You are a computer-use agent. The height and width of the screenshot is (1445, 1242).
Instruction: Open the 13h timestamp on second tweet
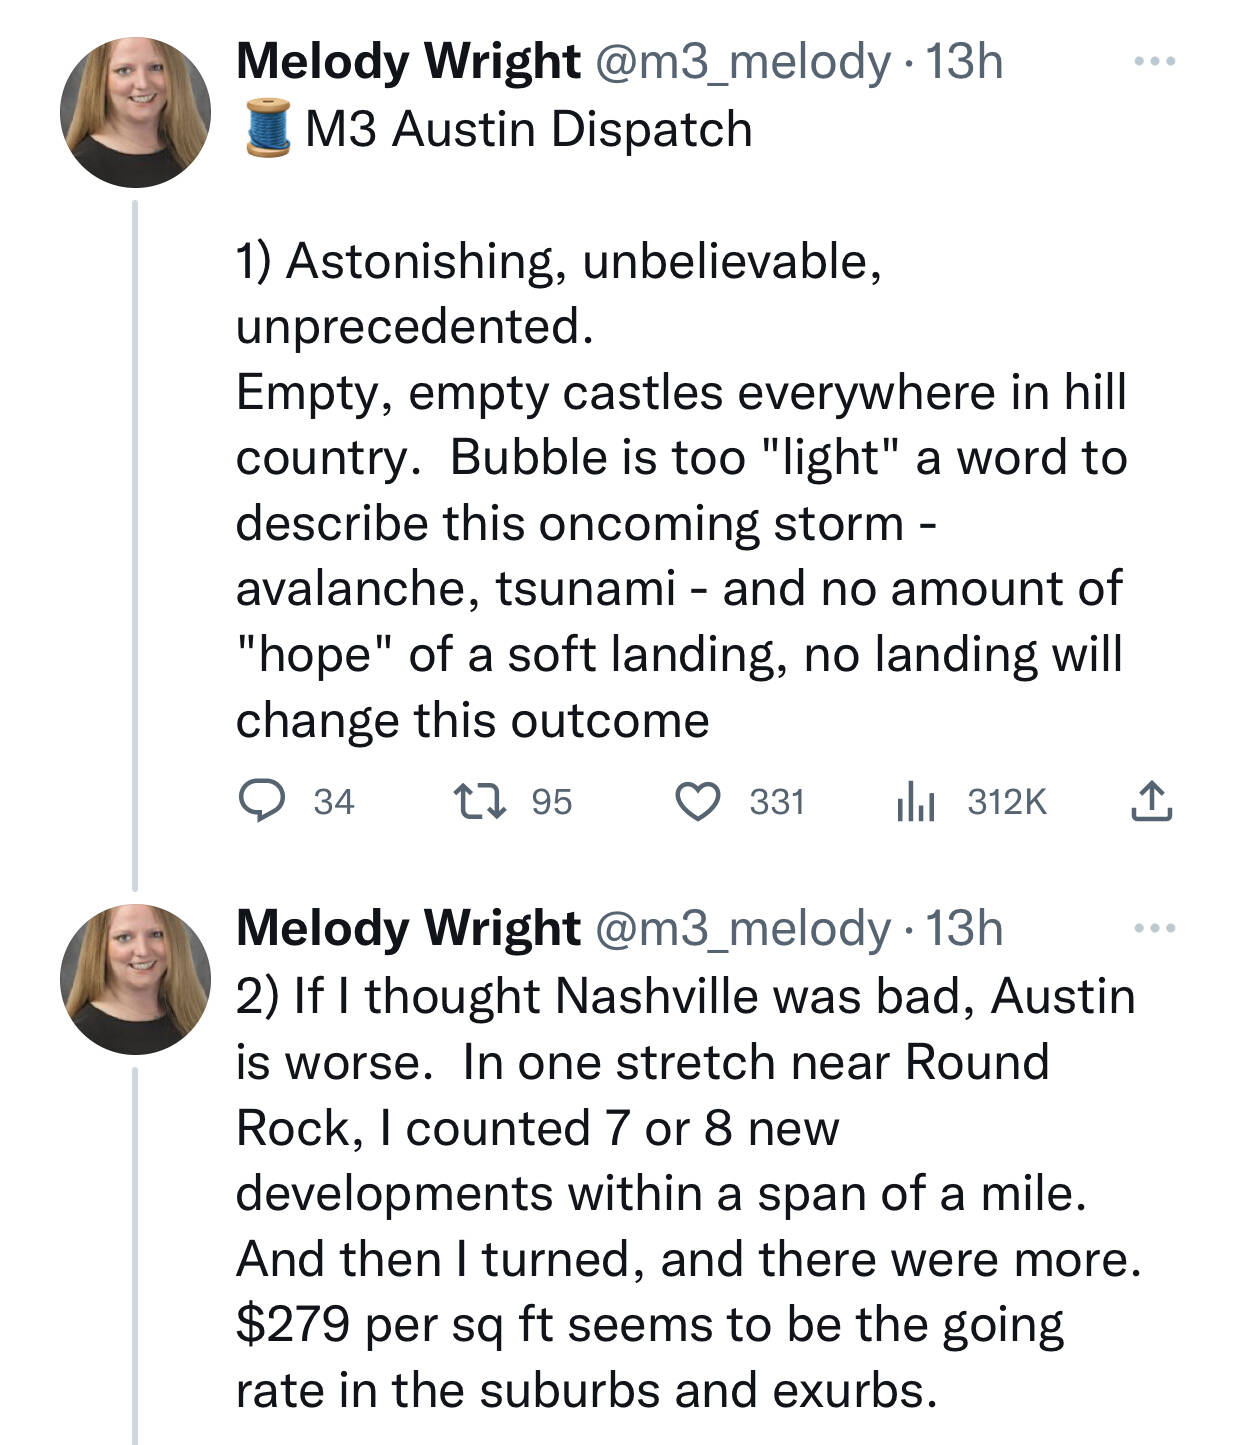[964, 929]
